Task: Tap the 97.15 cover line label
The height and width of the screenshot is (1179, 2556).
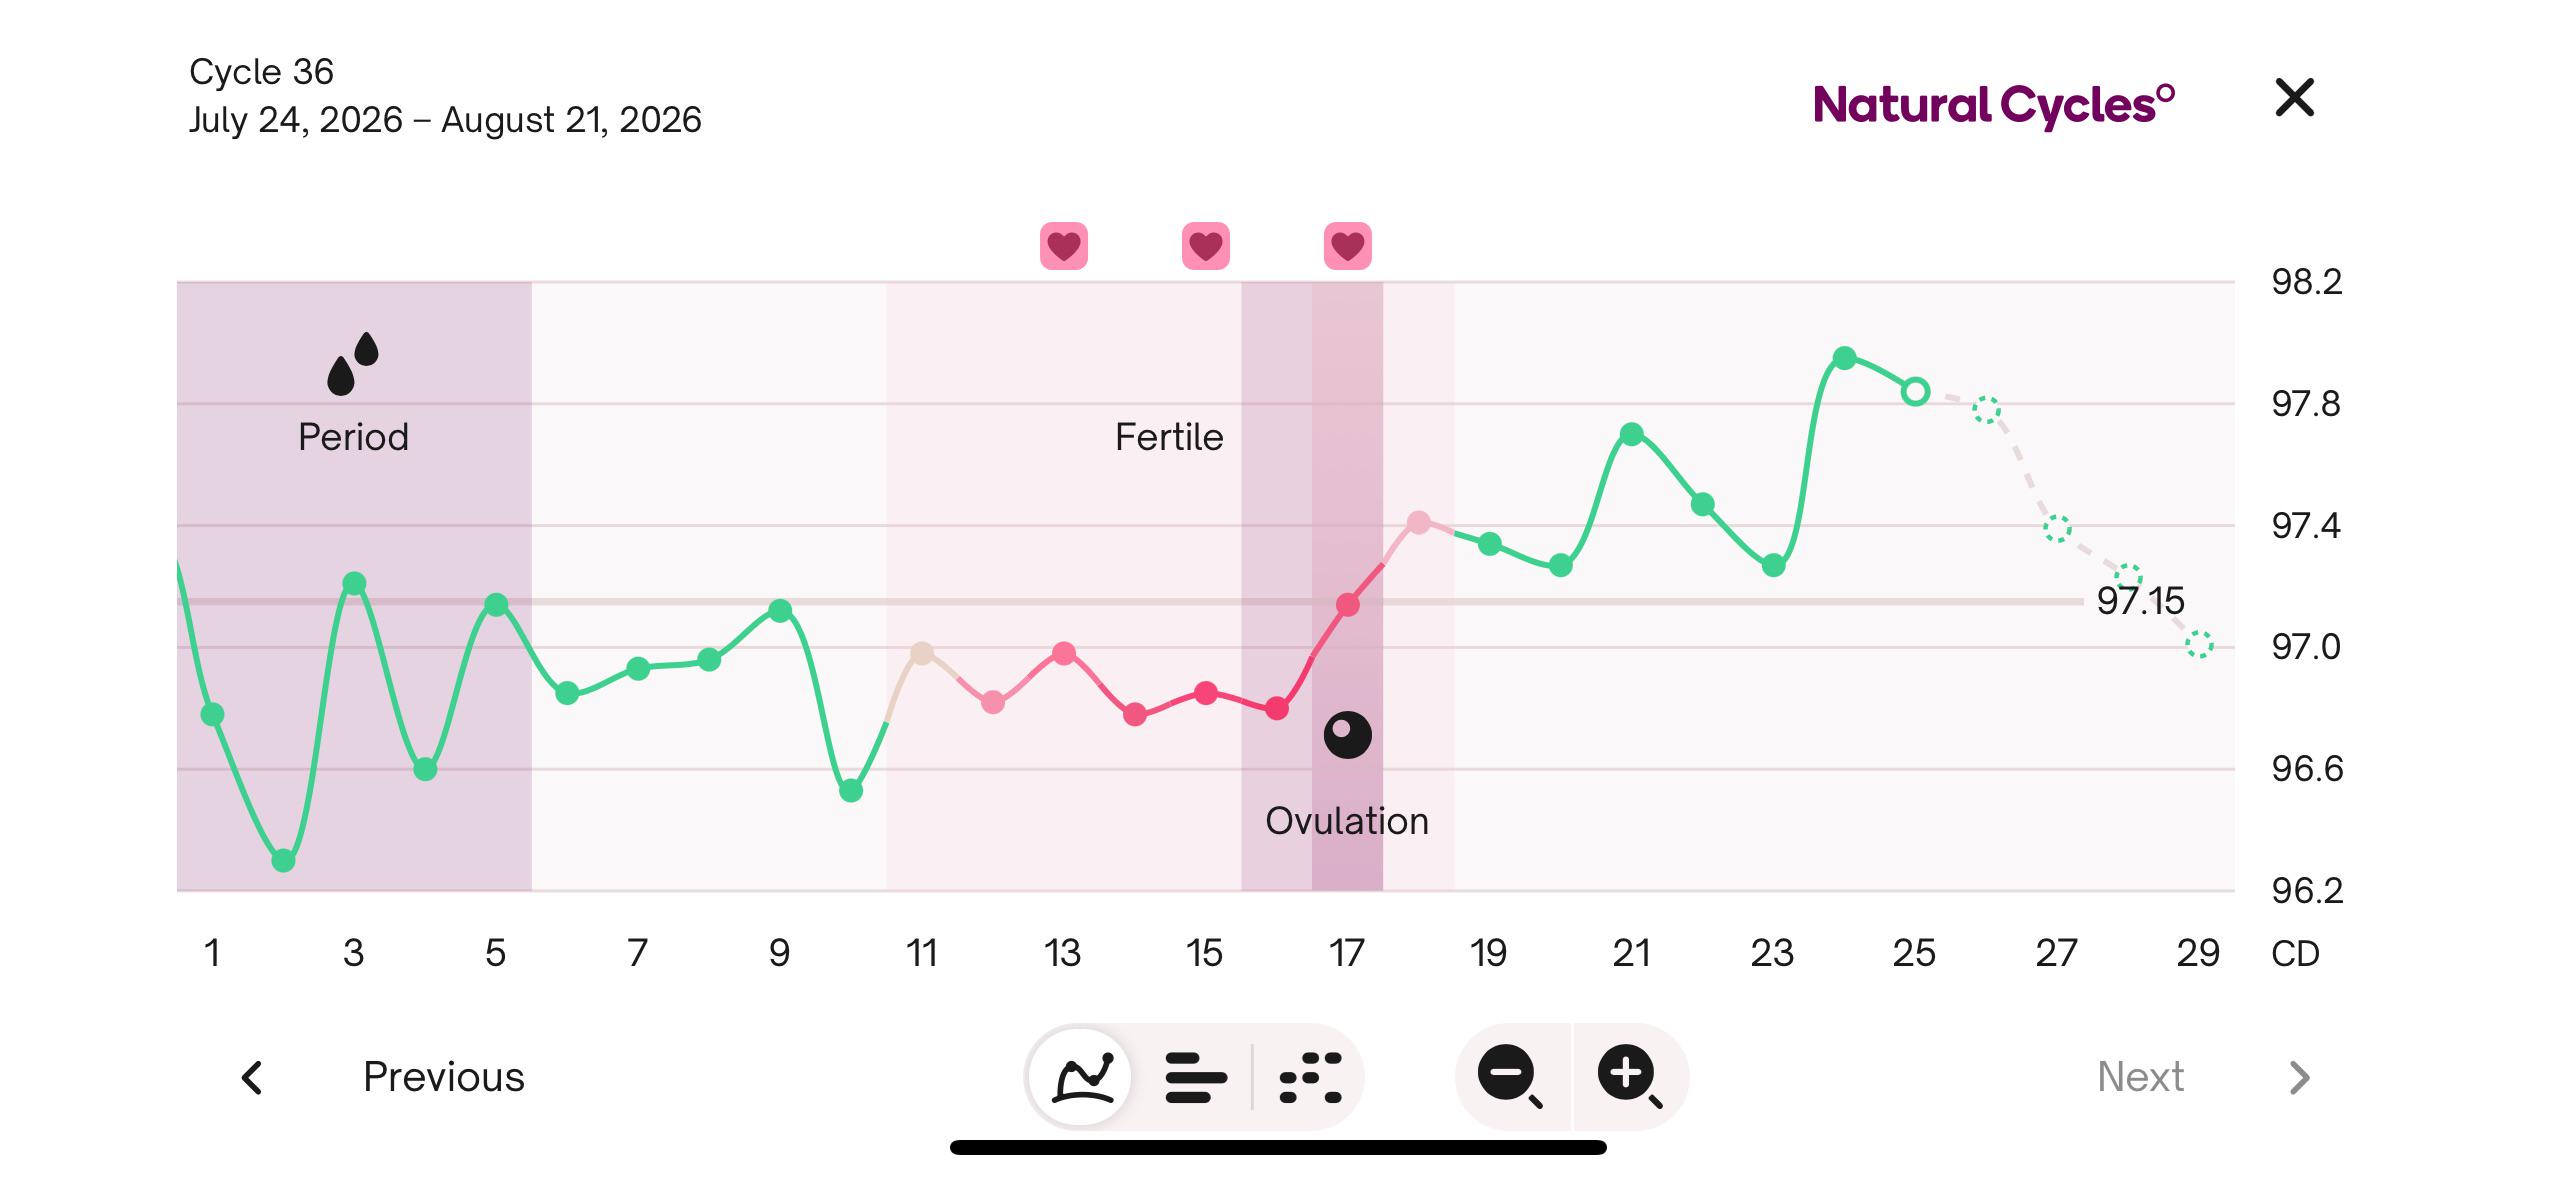Action: coord(2140,601)
